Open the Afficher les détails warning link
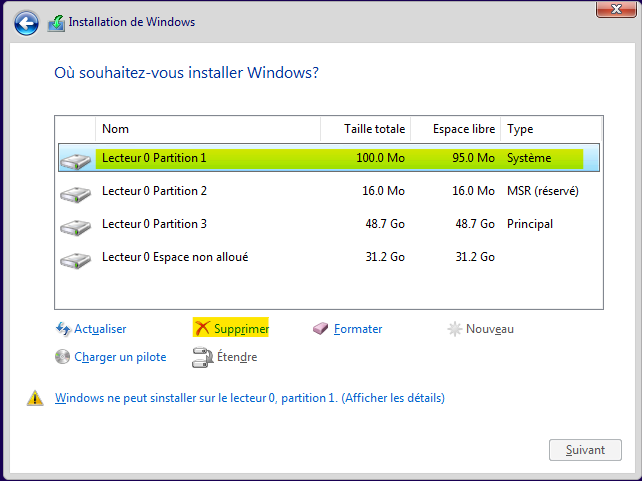642x481 pixels. (x=393, y=398)
